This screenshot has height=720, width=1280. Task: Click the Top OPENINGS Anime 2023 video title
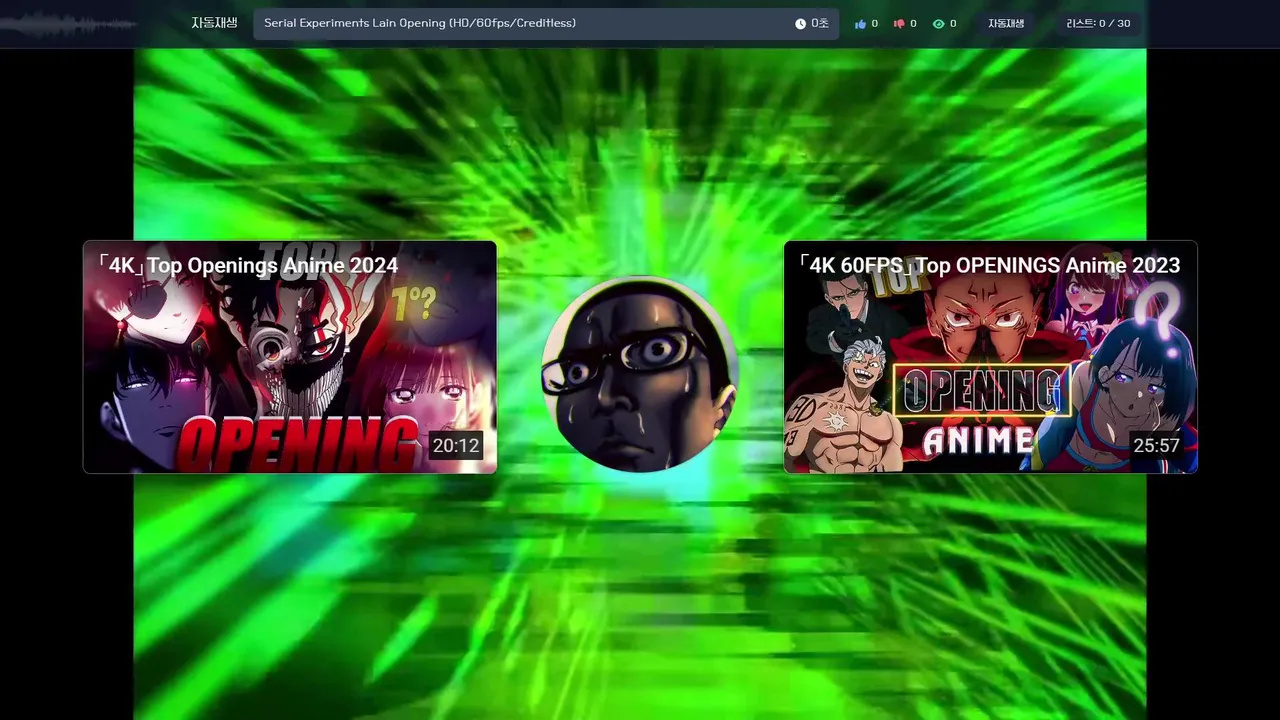pyautogui.click(x=990, y=266)
